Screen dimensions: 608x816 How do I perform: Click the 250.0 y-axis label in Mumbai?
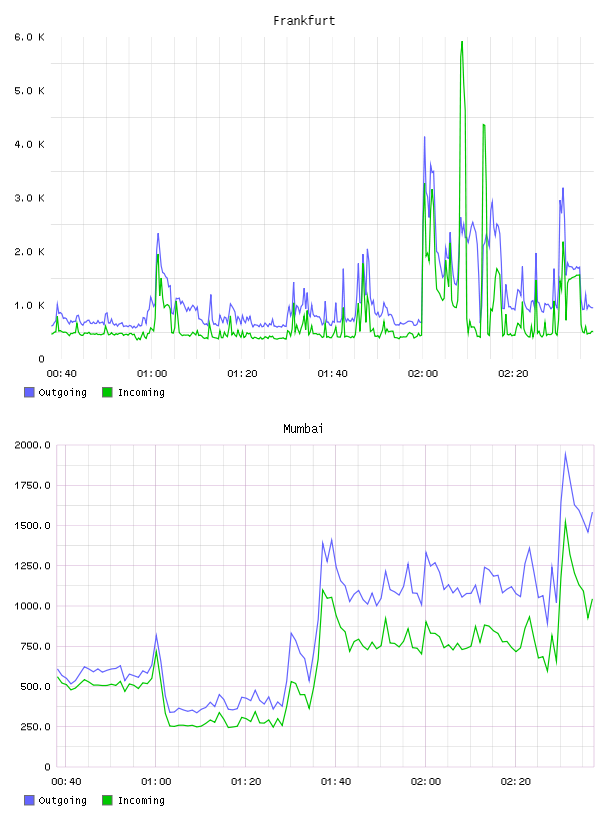(35, 726)
